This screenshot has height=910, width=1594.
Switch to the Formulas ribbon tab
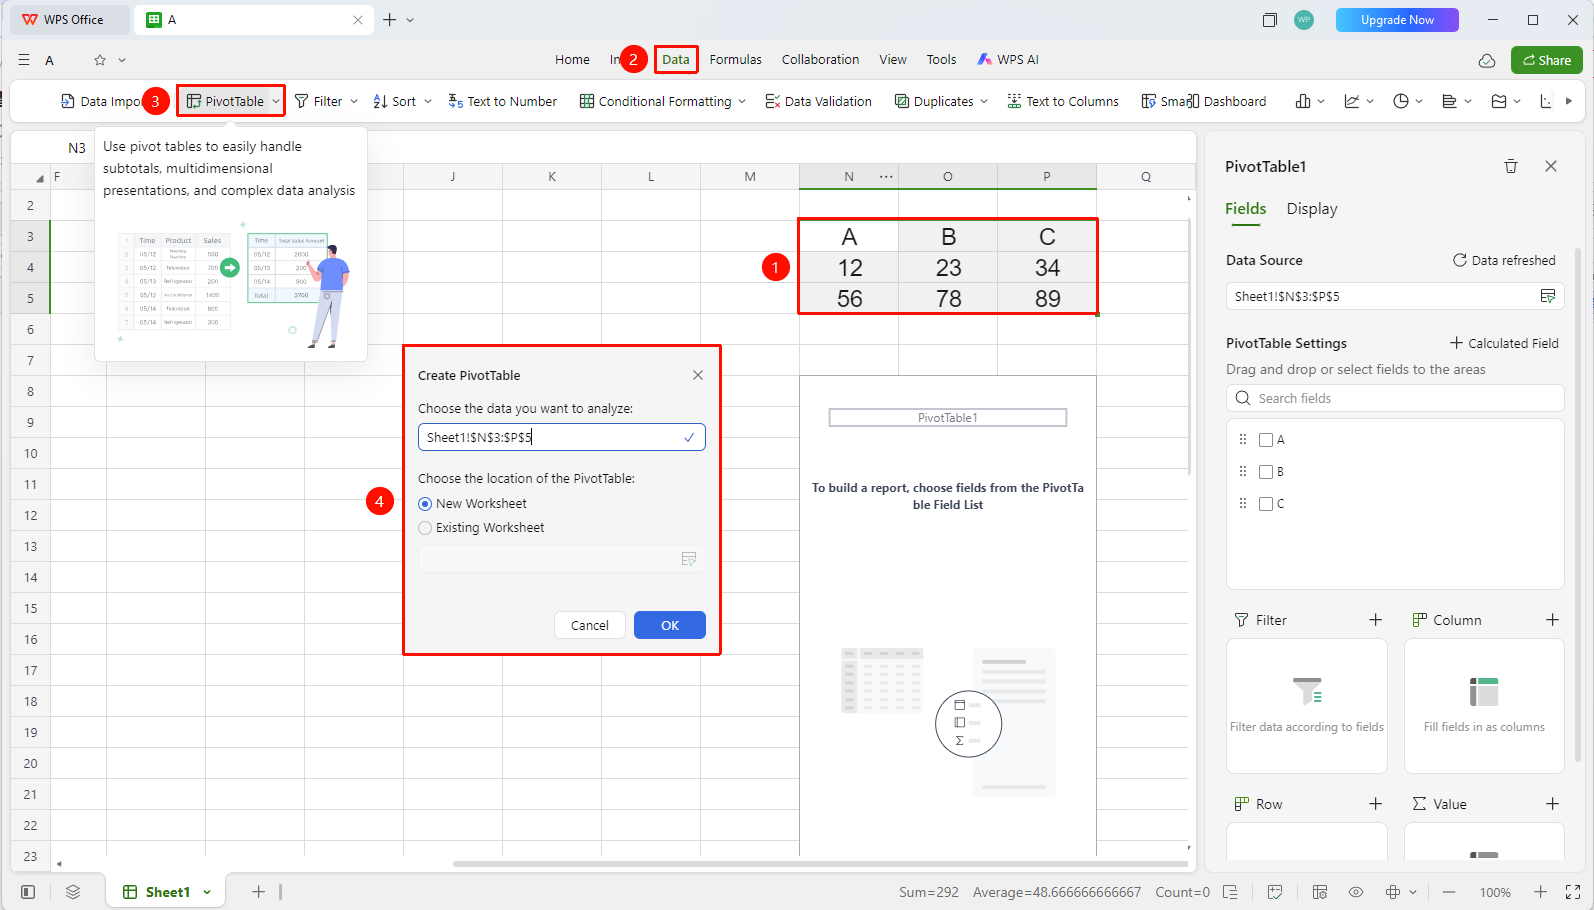pyautogui.click(x=736, y=60)
